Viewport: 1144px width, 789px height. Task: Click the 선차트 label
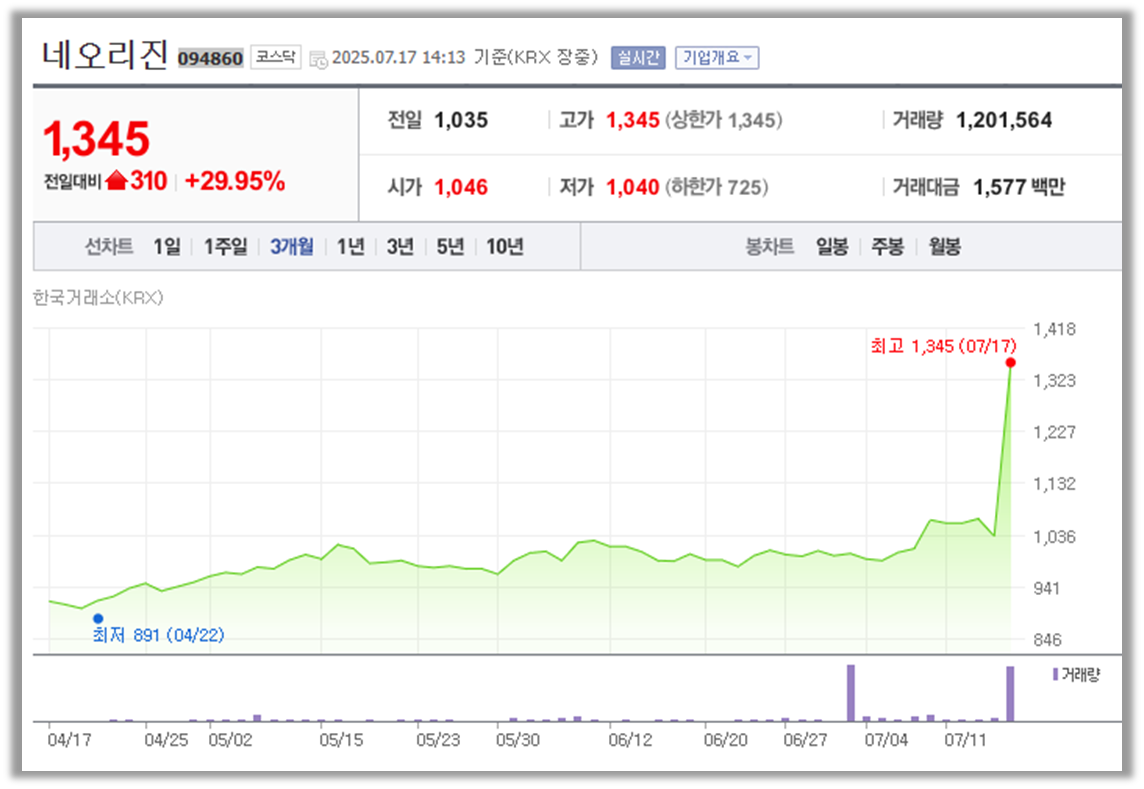109,247
